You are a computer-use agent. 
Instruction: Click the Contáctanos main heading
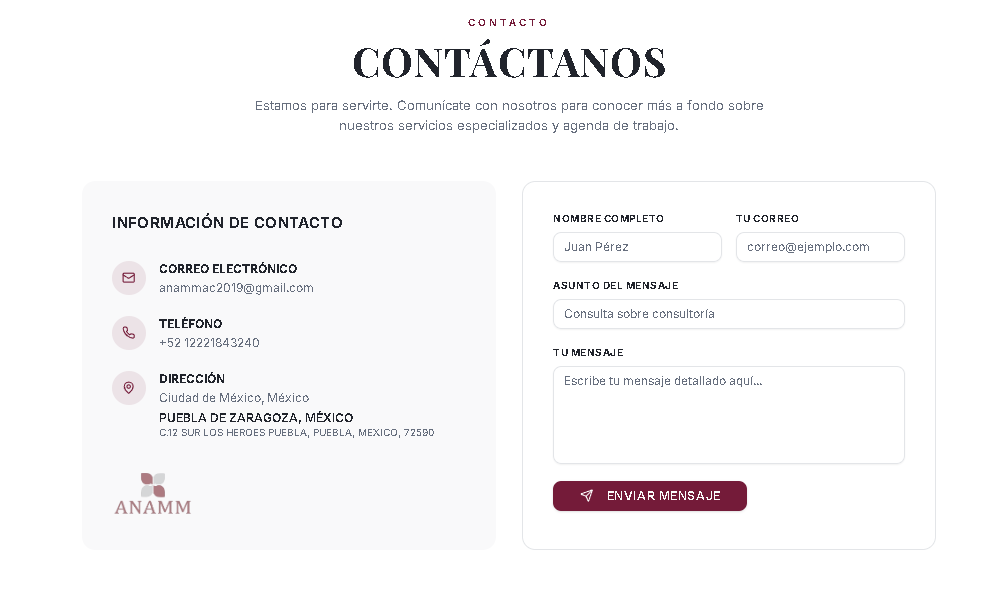click(x=509, y=63)
